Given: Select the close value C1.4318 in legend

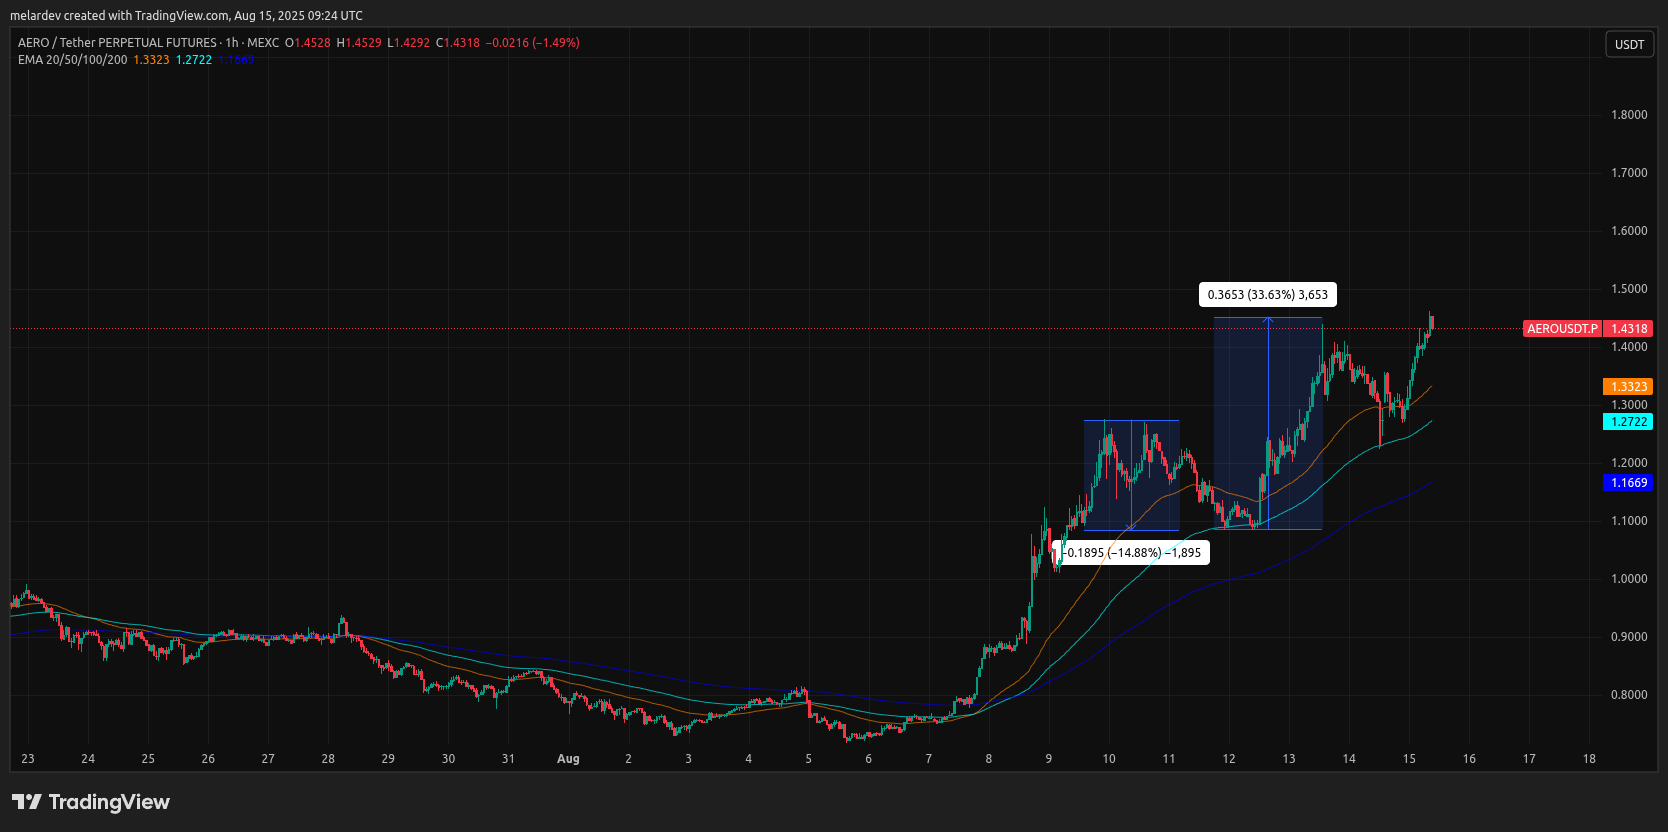Looking at the screenshot, I should [458, 43].
